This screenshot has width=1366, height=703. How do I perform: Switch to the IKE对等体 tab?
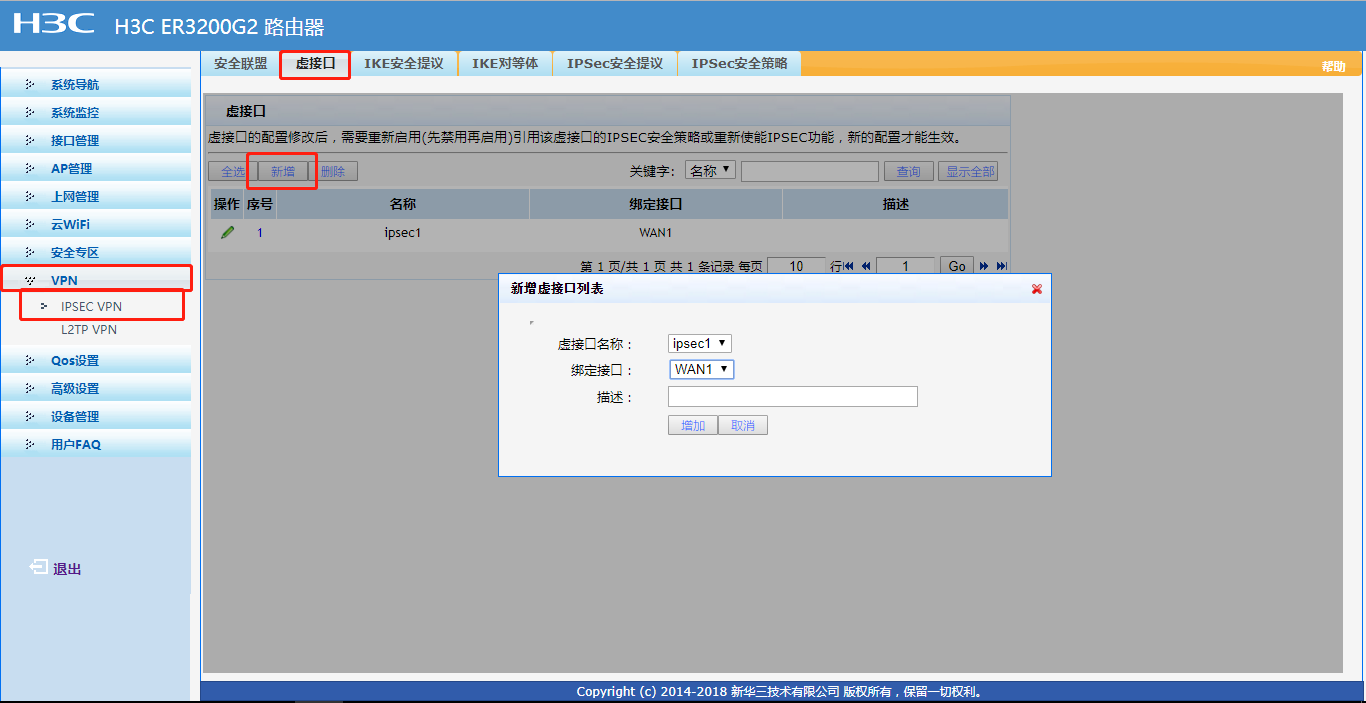coord(505,62)
